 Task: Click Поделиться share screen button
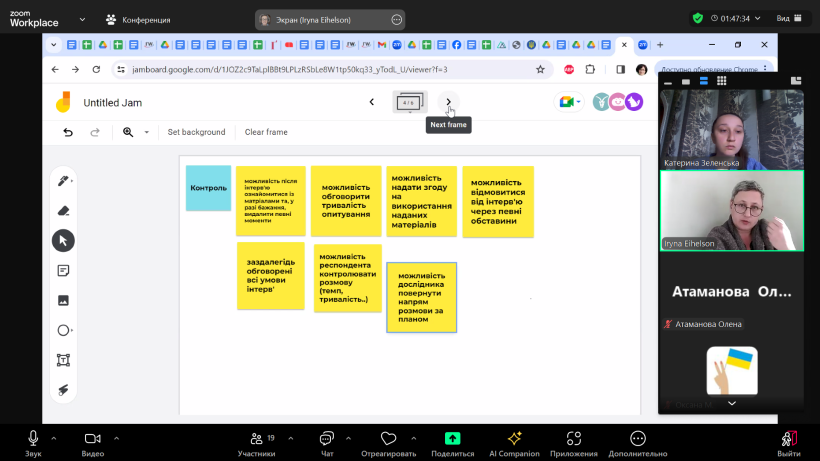pyautogui.click(x=452, y=444)
